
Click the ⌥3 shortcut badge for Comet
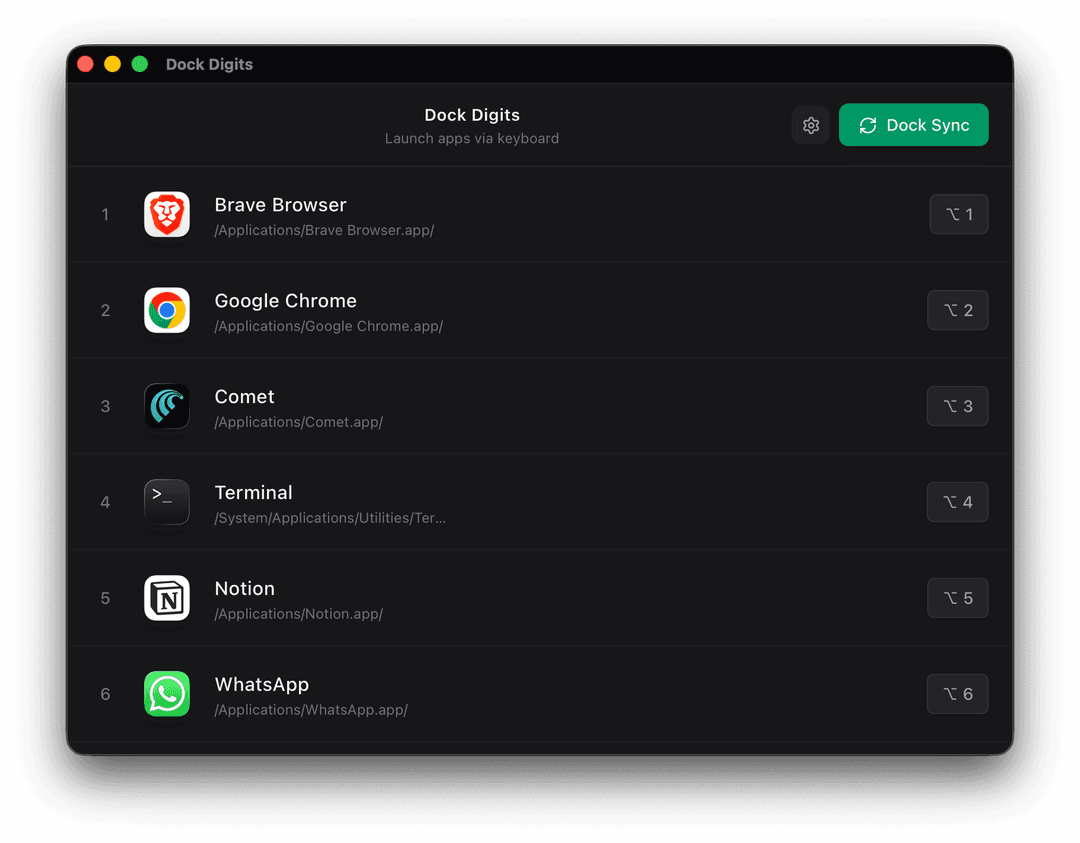[x=958, y=406]
